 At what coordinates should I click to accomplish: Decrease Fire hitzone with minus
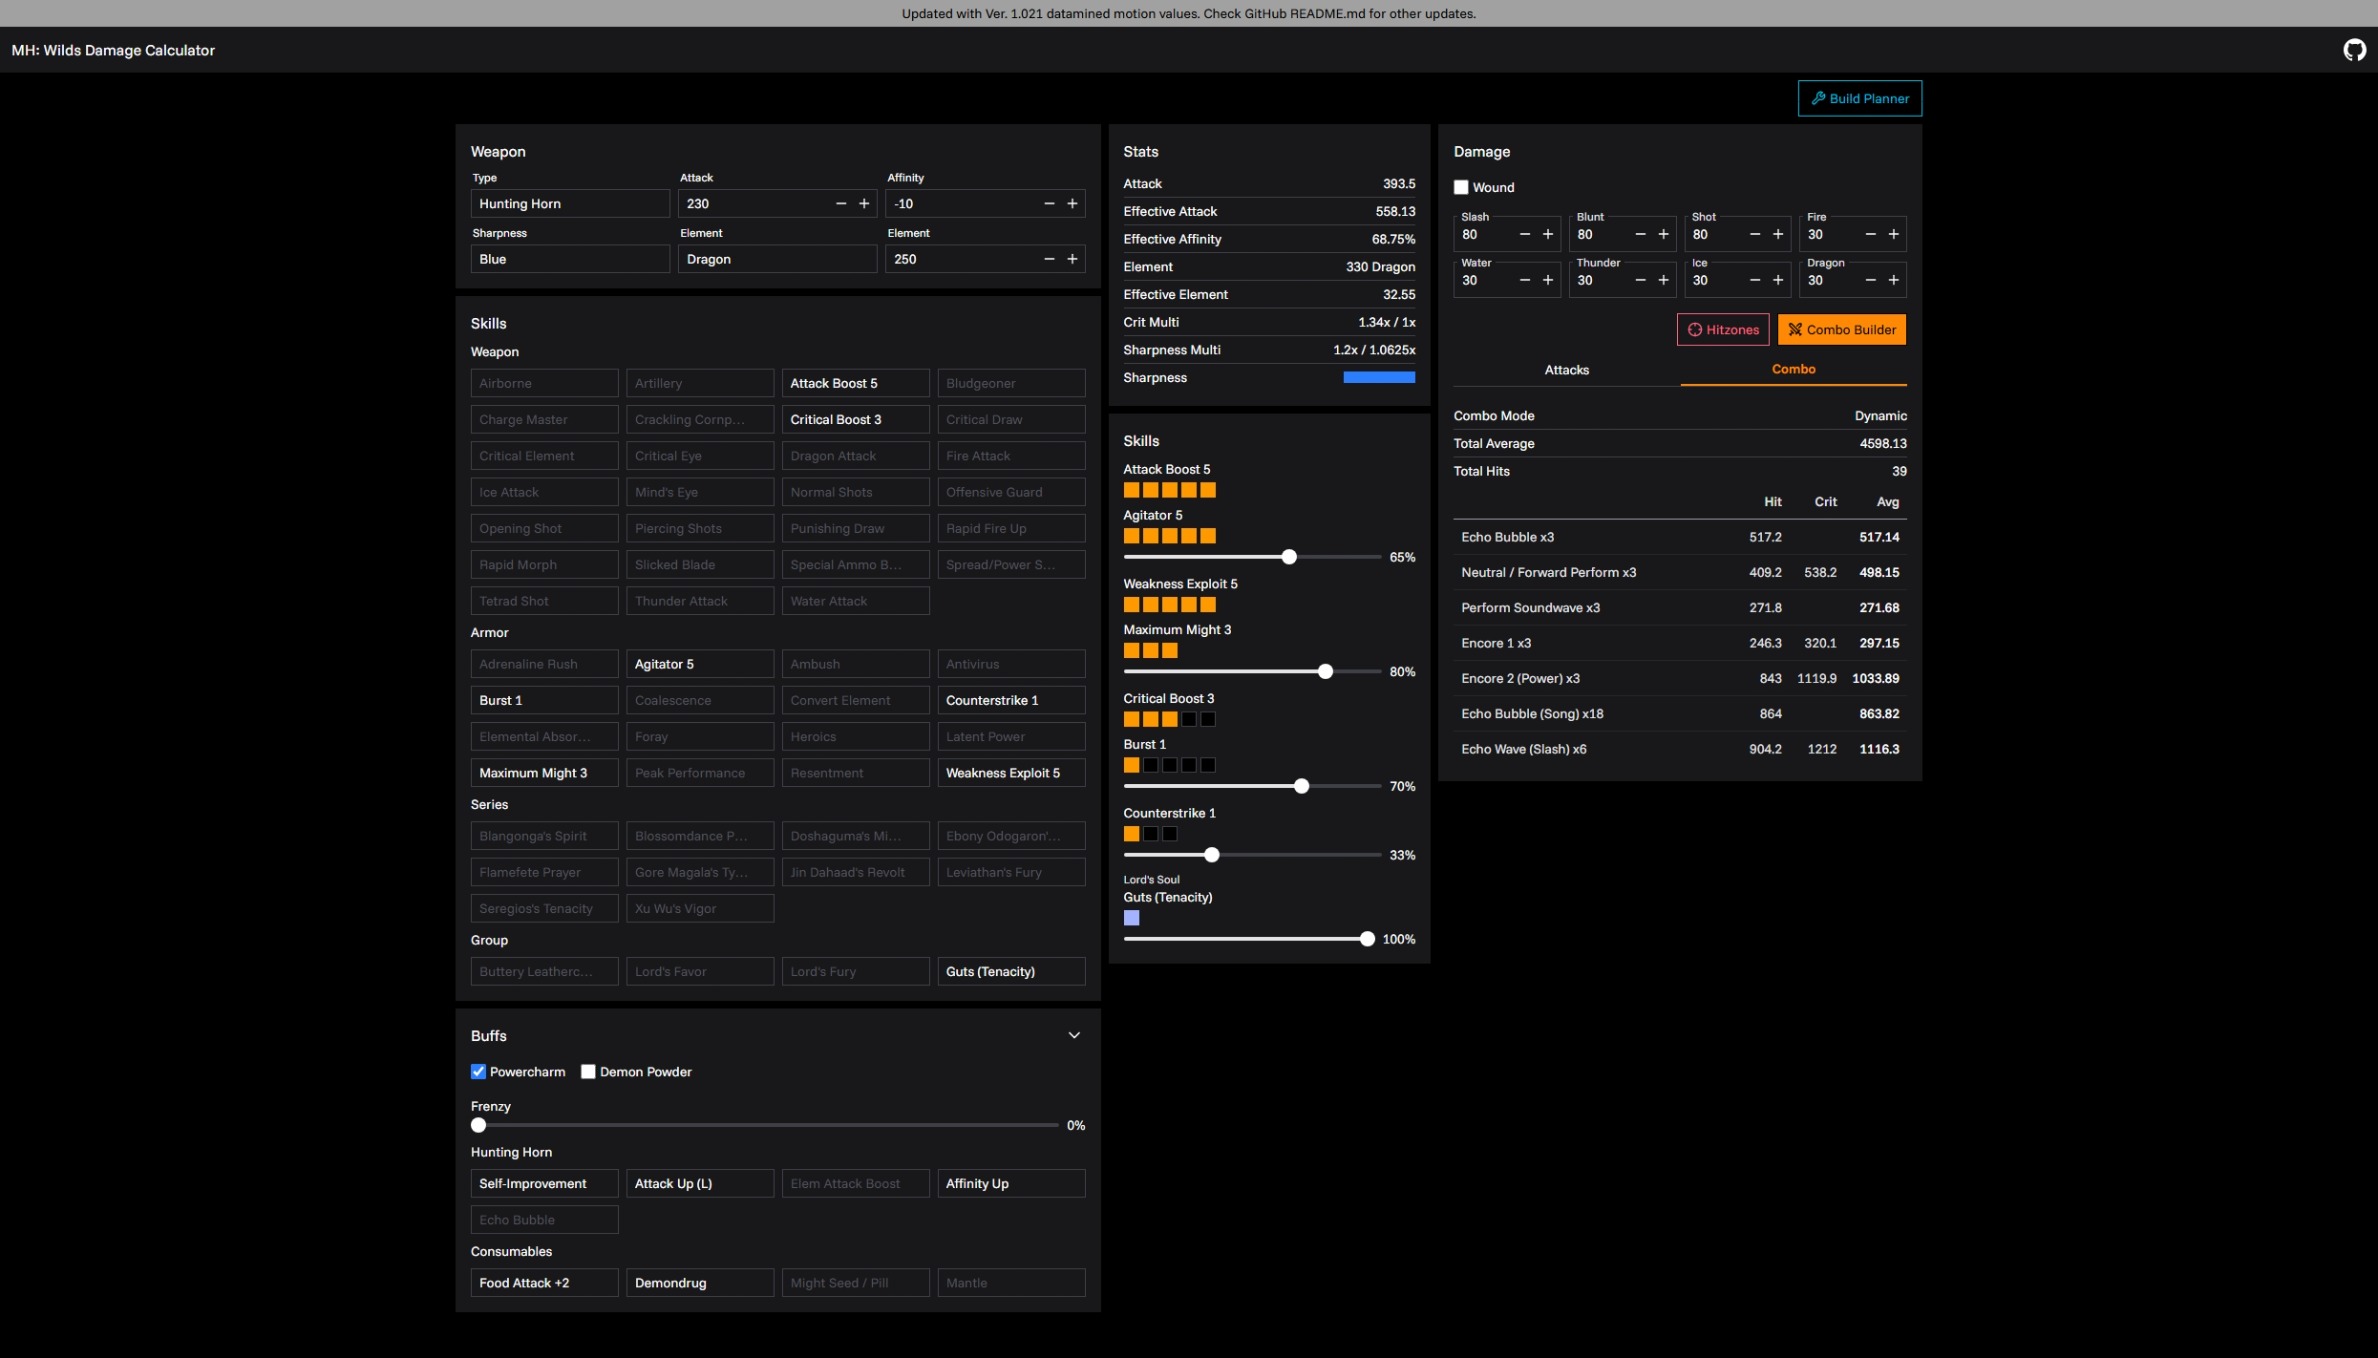coord(1870,234)
